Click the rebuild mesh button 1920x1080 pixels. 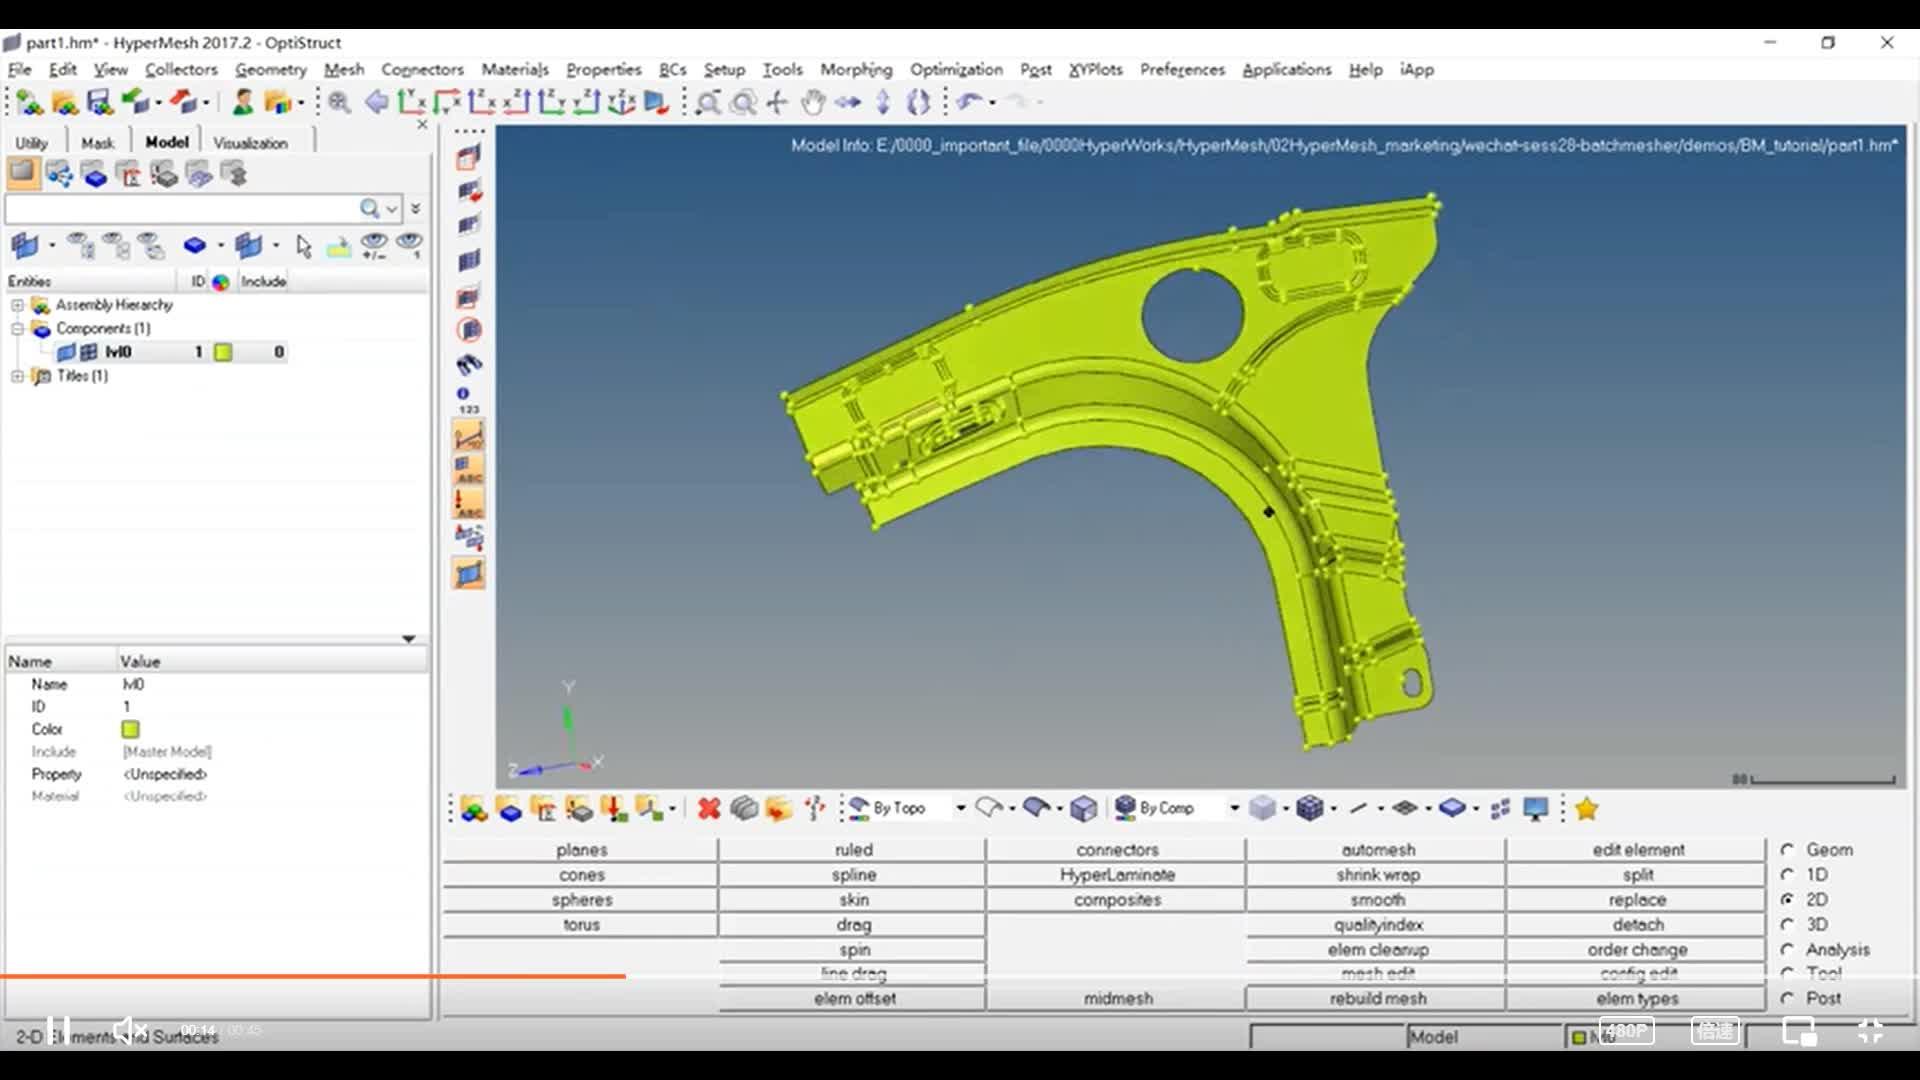click(1377, 998)
